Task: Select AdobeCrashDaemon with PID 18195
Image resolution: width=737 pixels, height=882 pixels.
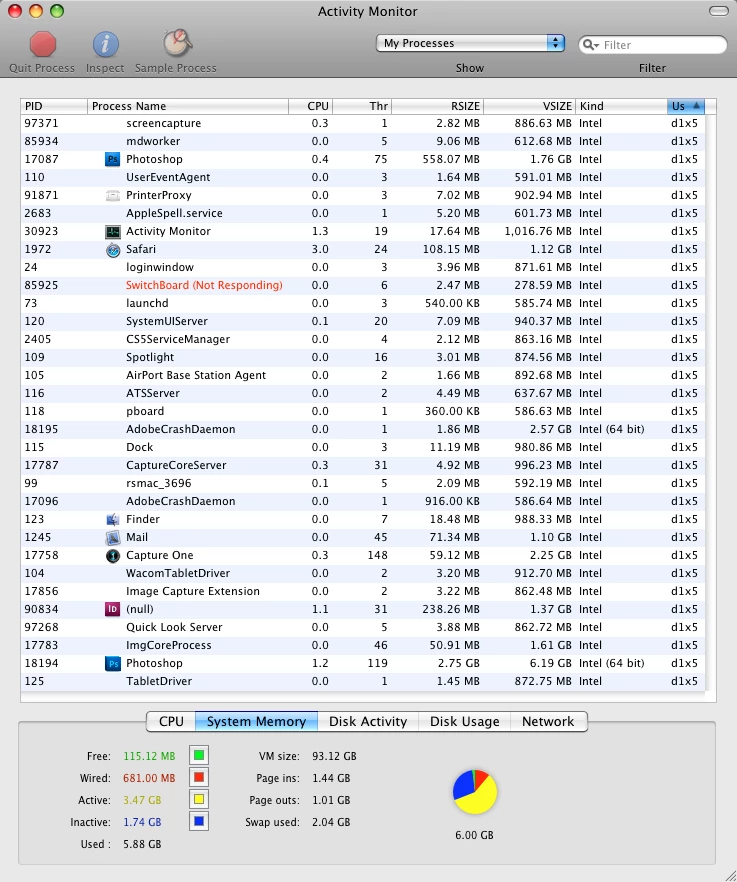Action: coord(363,429)
